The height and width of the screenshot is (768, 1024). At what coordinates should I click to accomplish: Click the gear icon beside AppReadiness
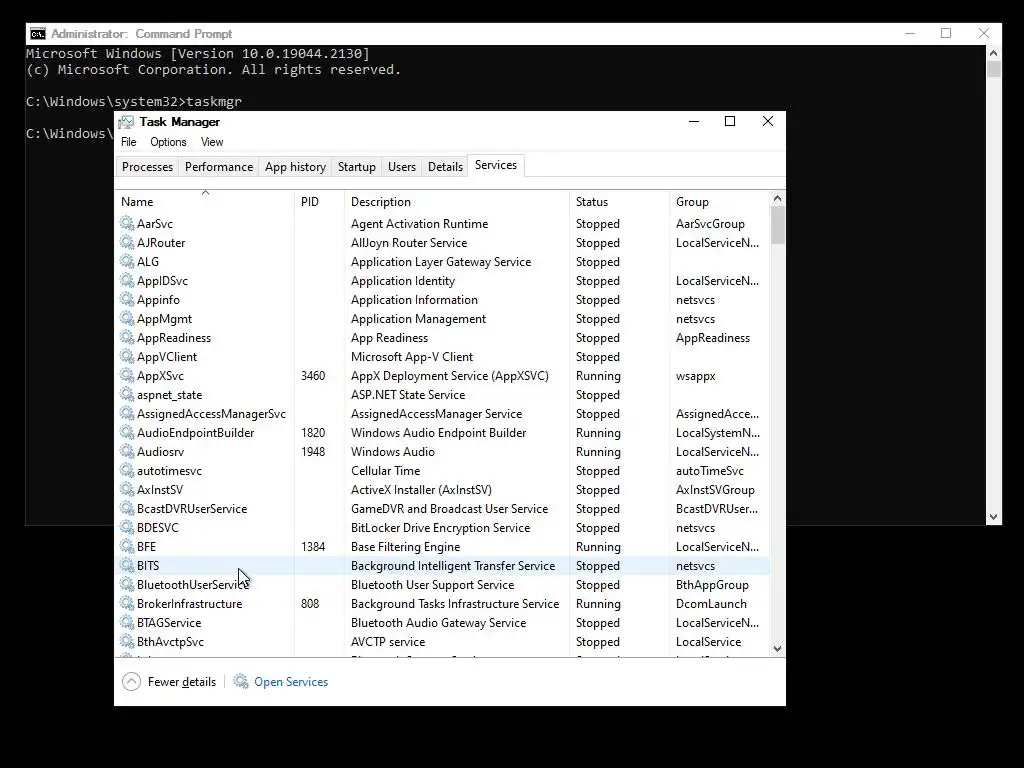[127, 337]
